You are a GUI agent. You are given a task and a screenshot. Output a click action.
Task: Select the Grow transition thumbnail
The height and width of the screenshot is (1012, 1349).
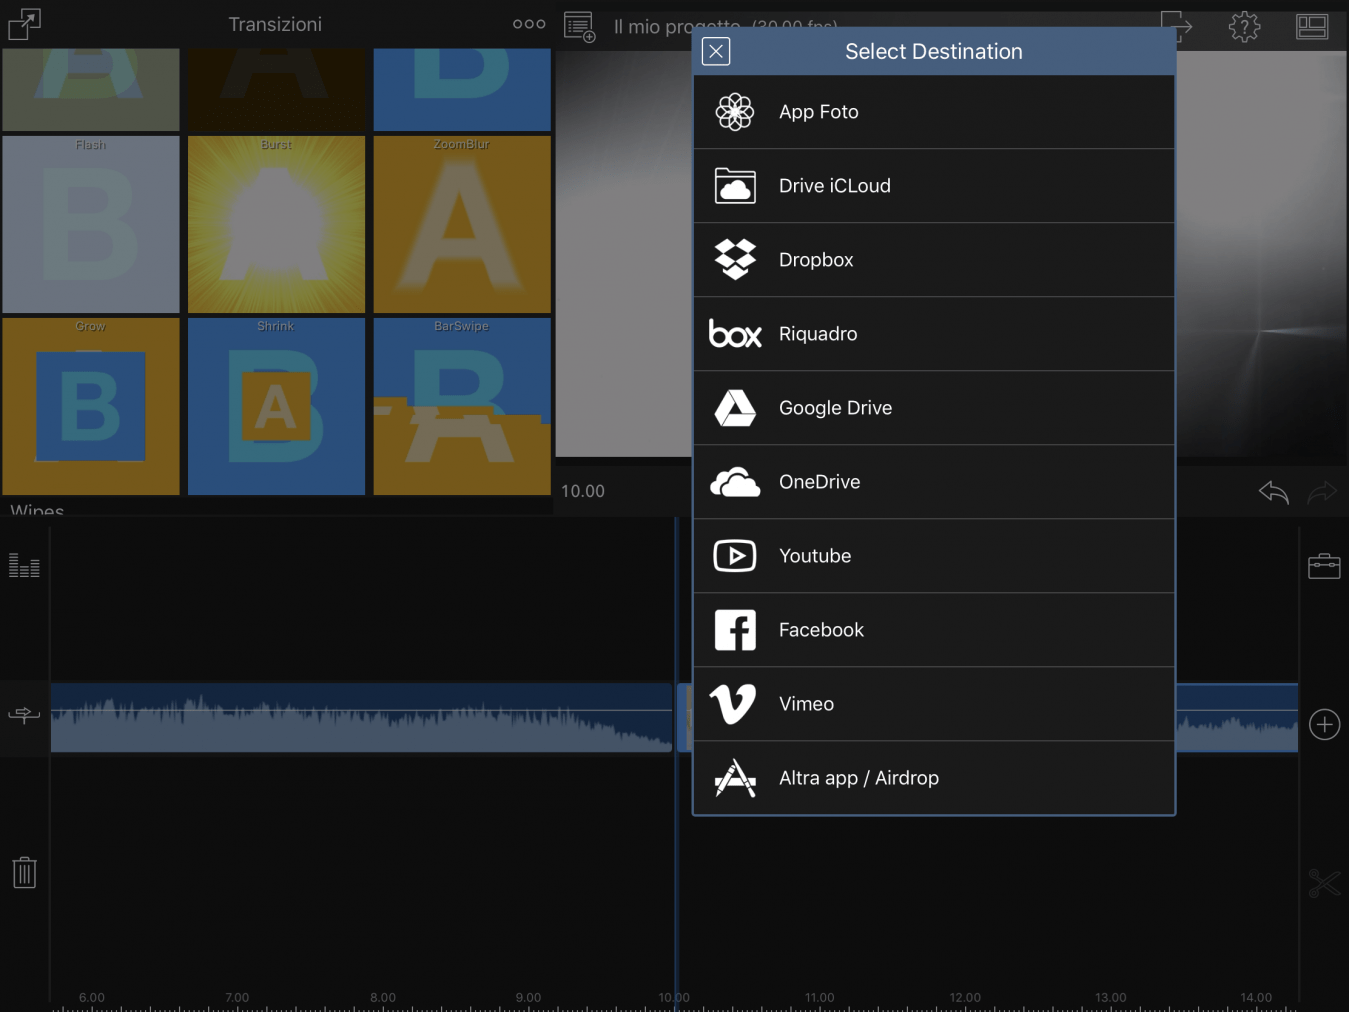(x=91, y=406)
